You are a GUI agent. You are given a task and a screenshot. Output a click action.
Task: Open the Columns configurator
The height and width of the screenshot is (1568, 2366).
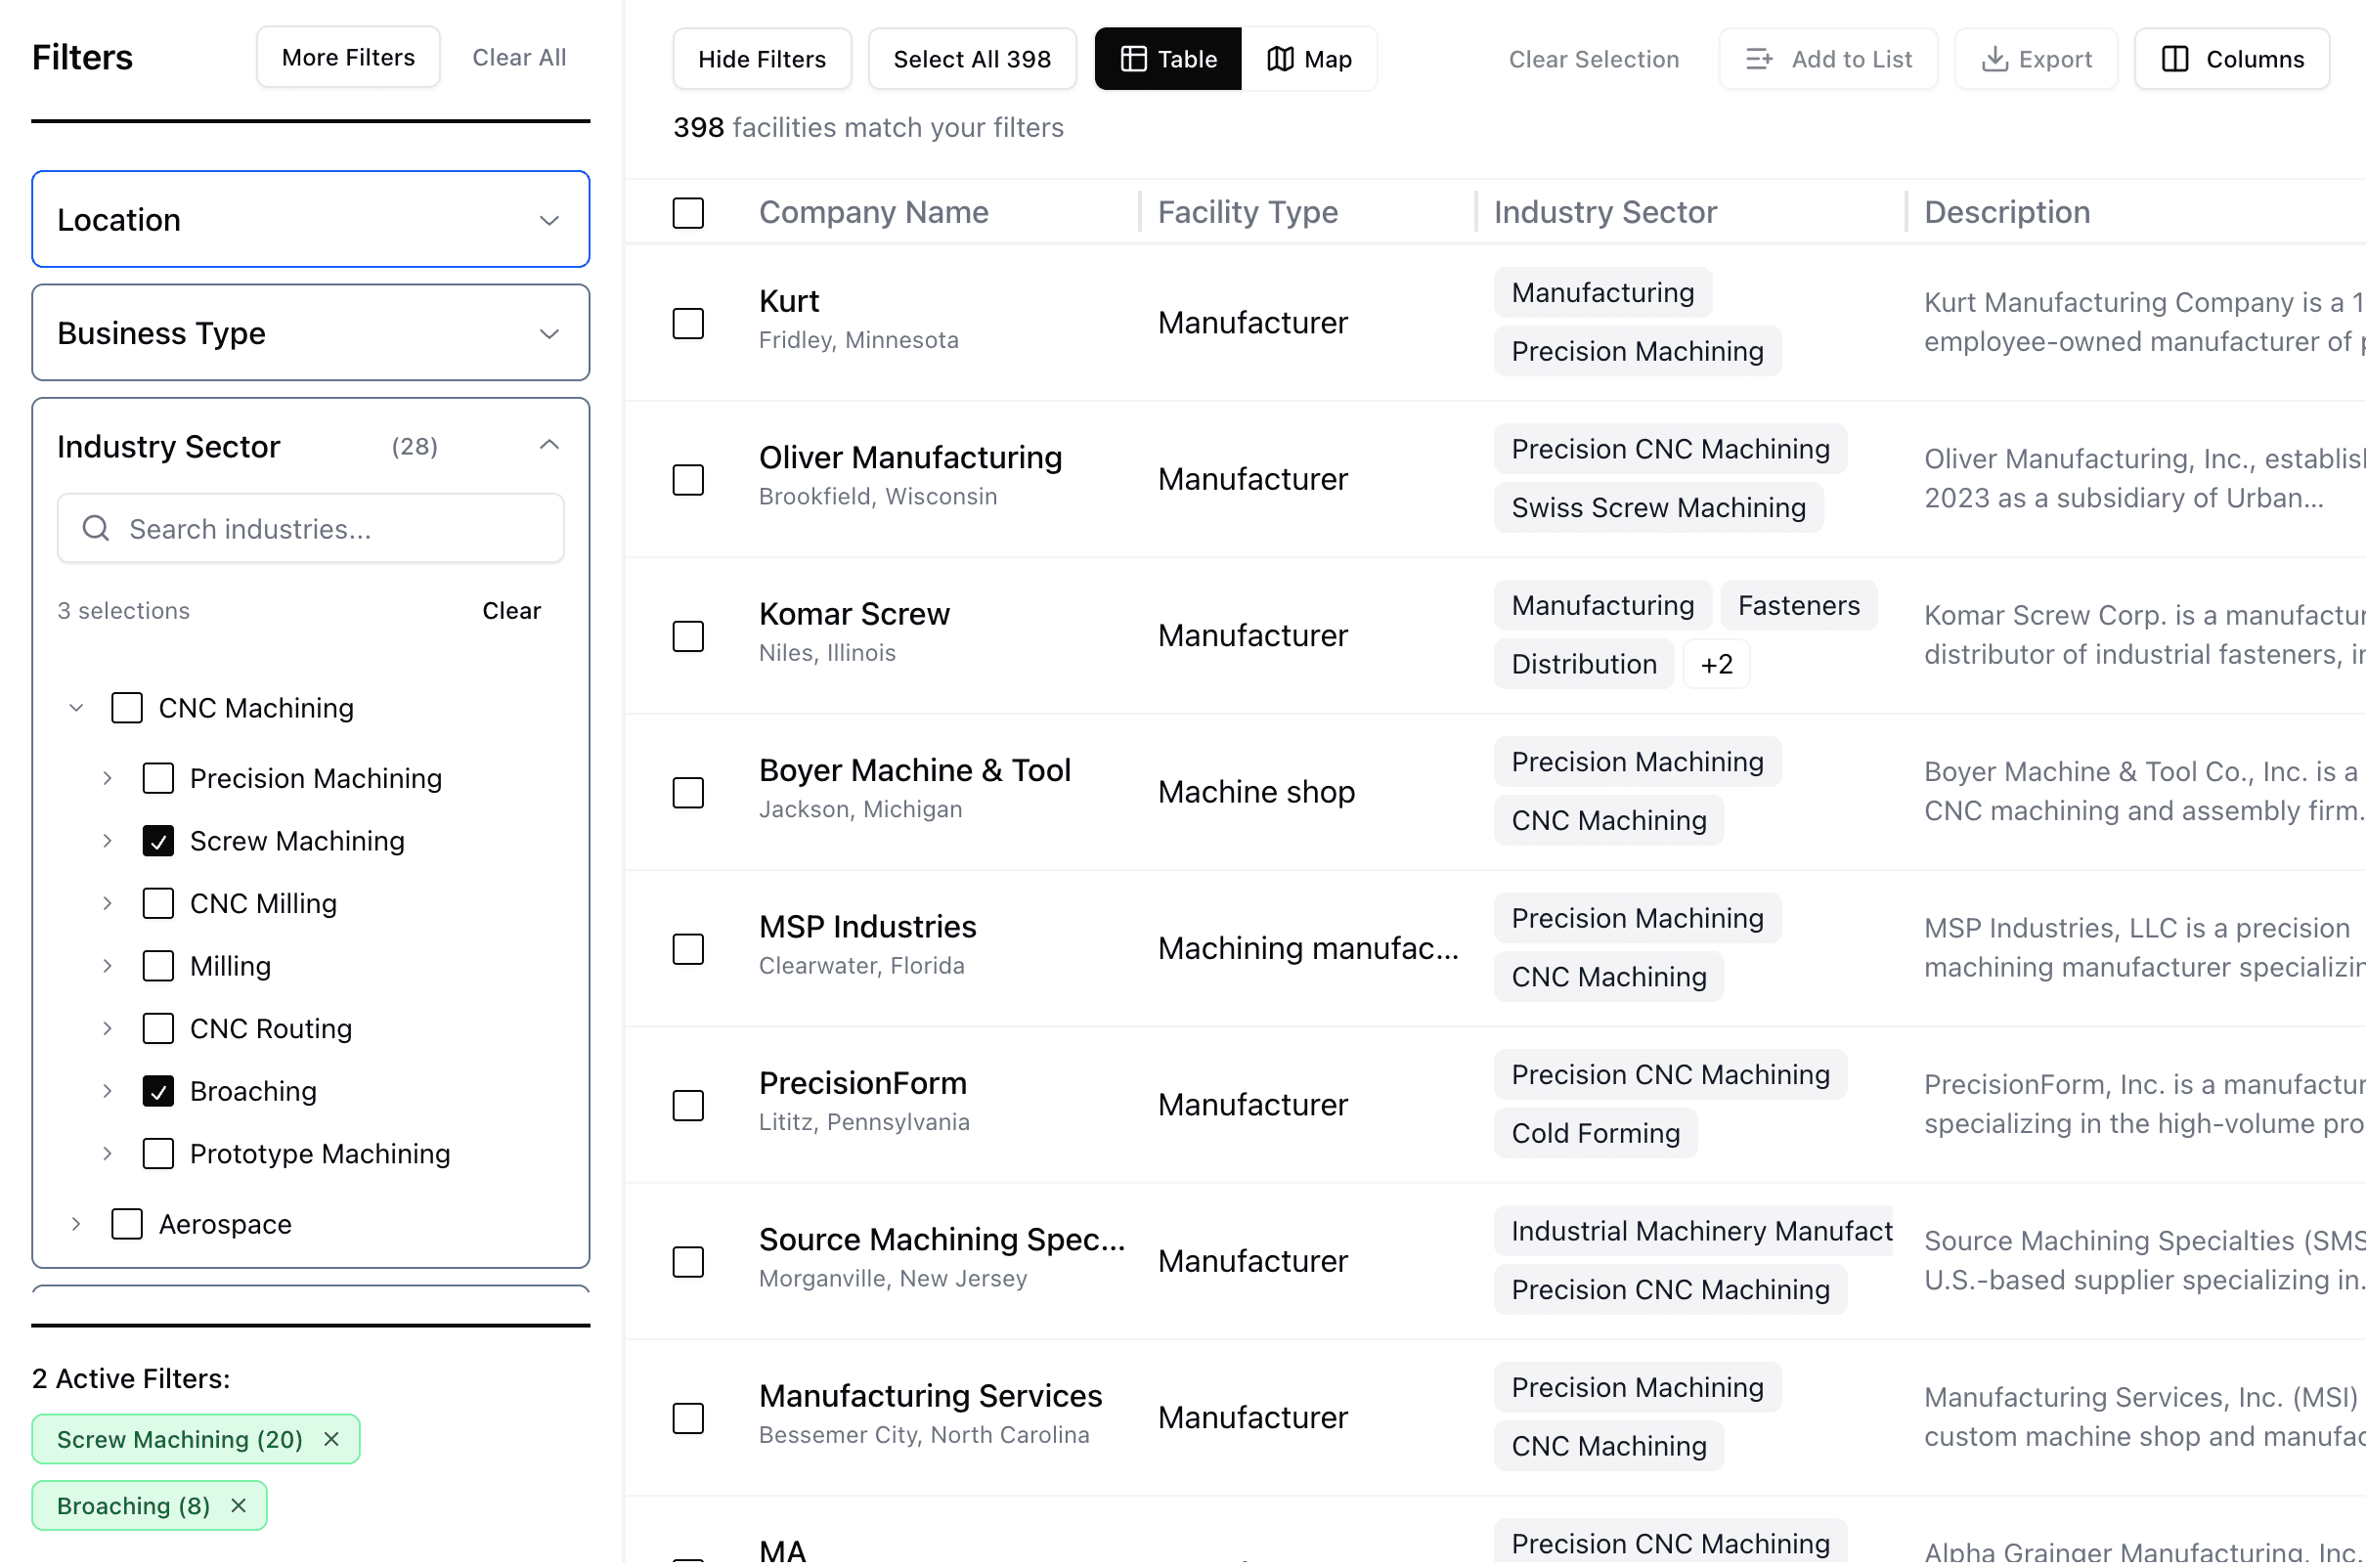[2231, 59]
